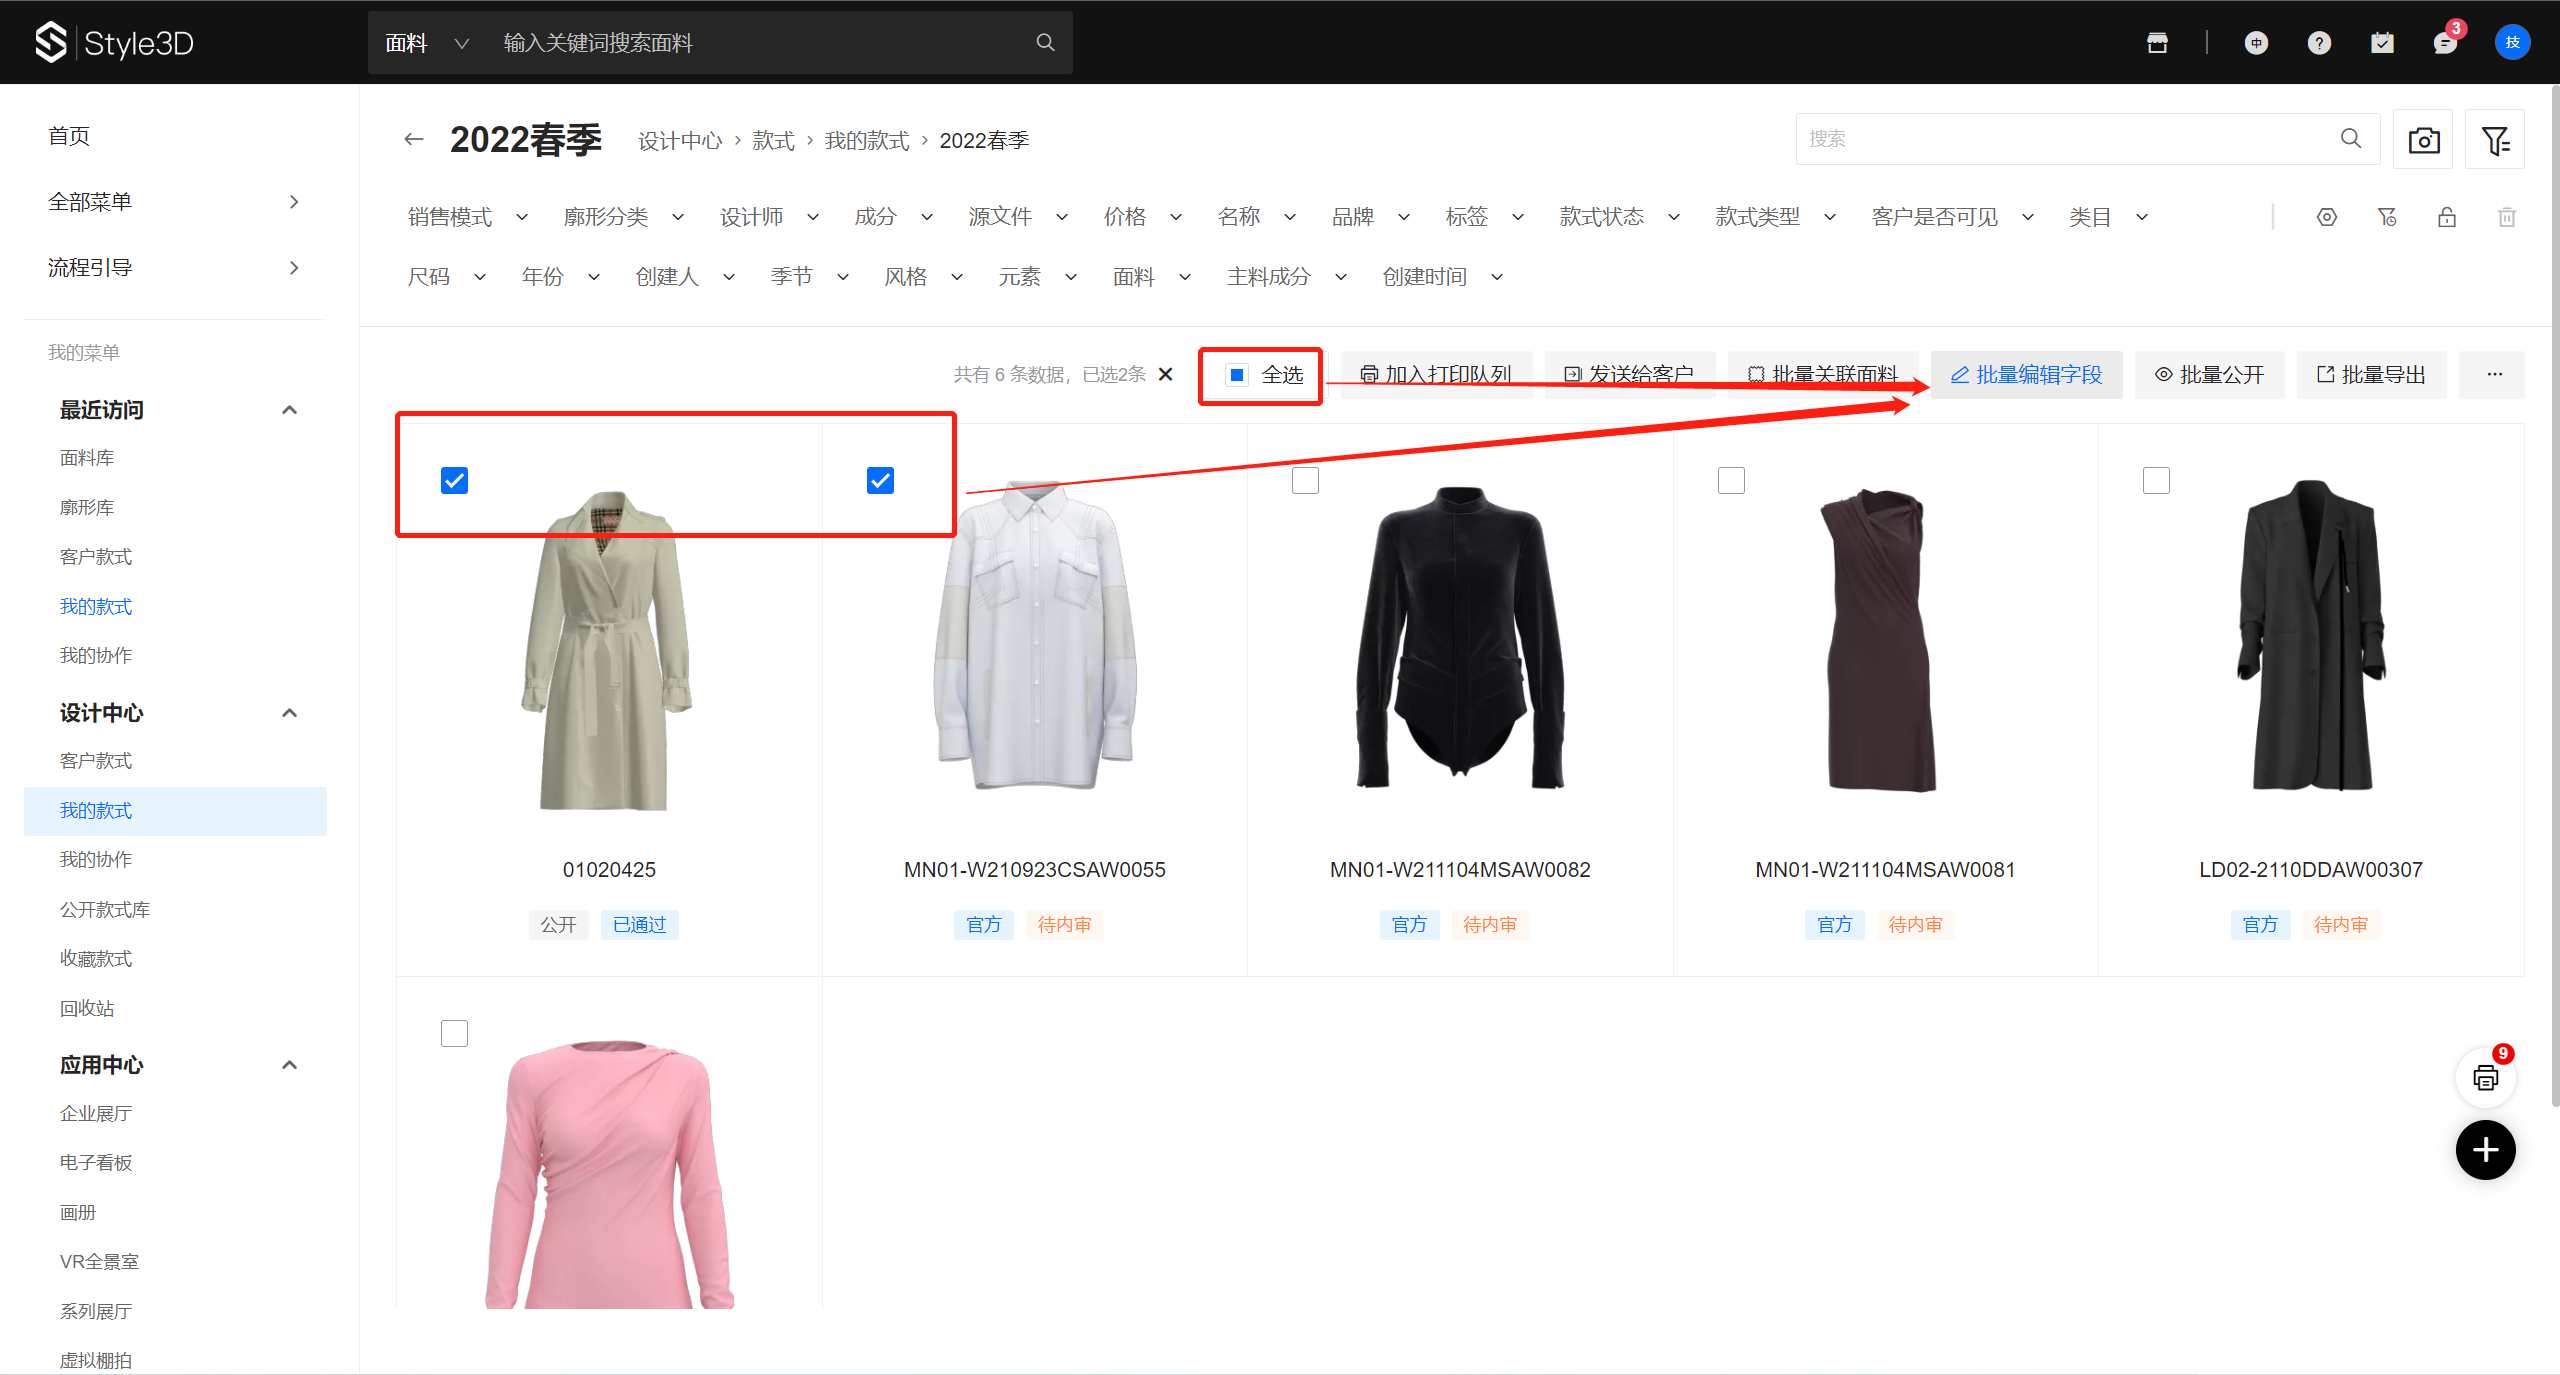Click the lock icon in filter bar
The width and height of the screenshot is (2560, 1375).
2446,217
